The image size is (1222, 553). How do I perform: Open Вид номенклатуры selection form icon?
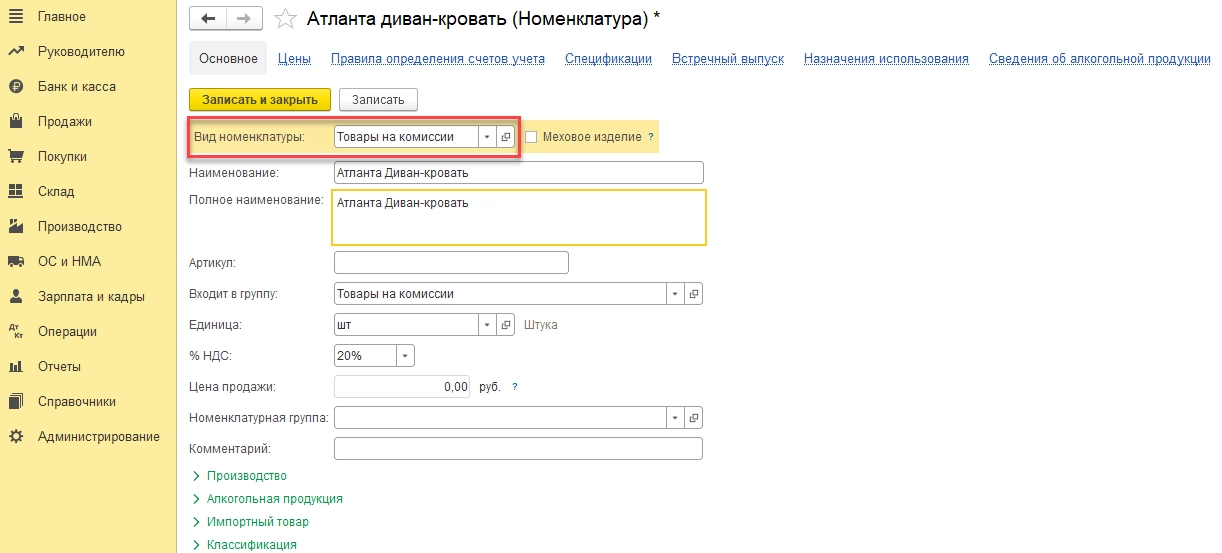(x=506, y=137)
